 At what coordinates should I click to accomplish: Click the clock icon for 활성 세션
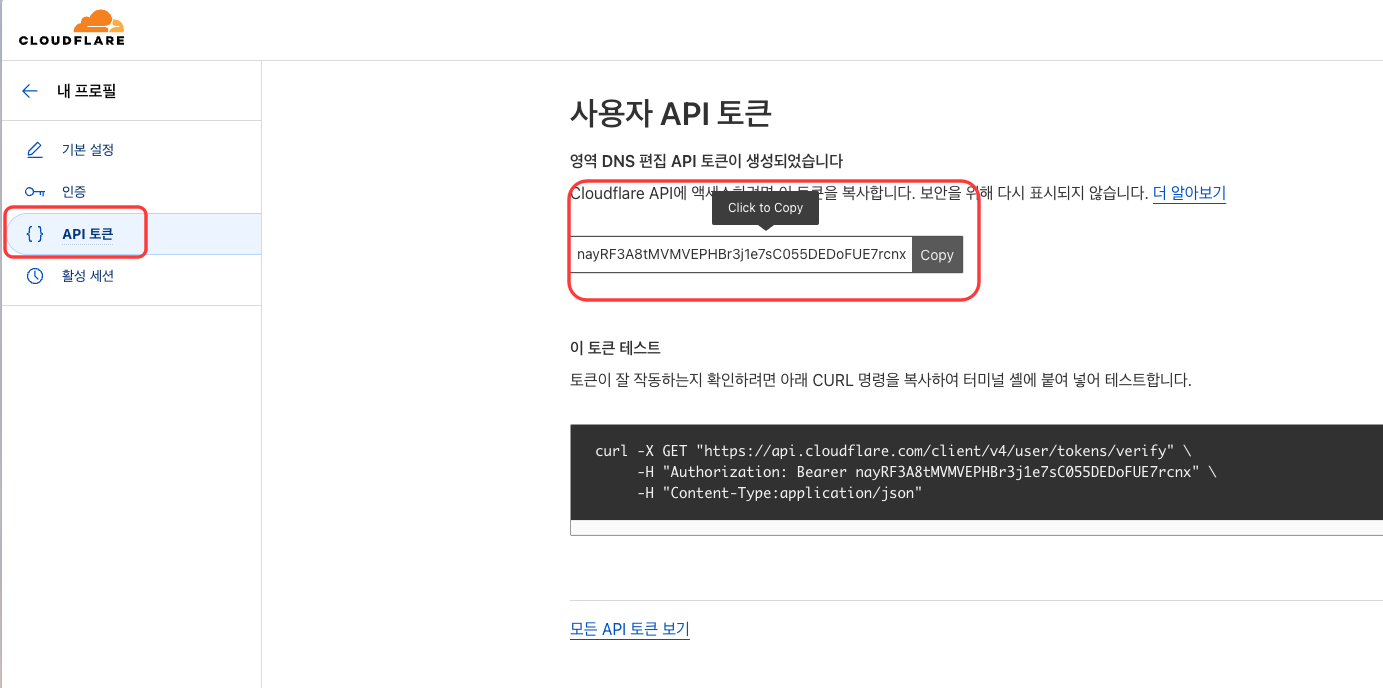[x=35, y=276]
